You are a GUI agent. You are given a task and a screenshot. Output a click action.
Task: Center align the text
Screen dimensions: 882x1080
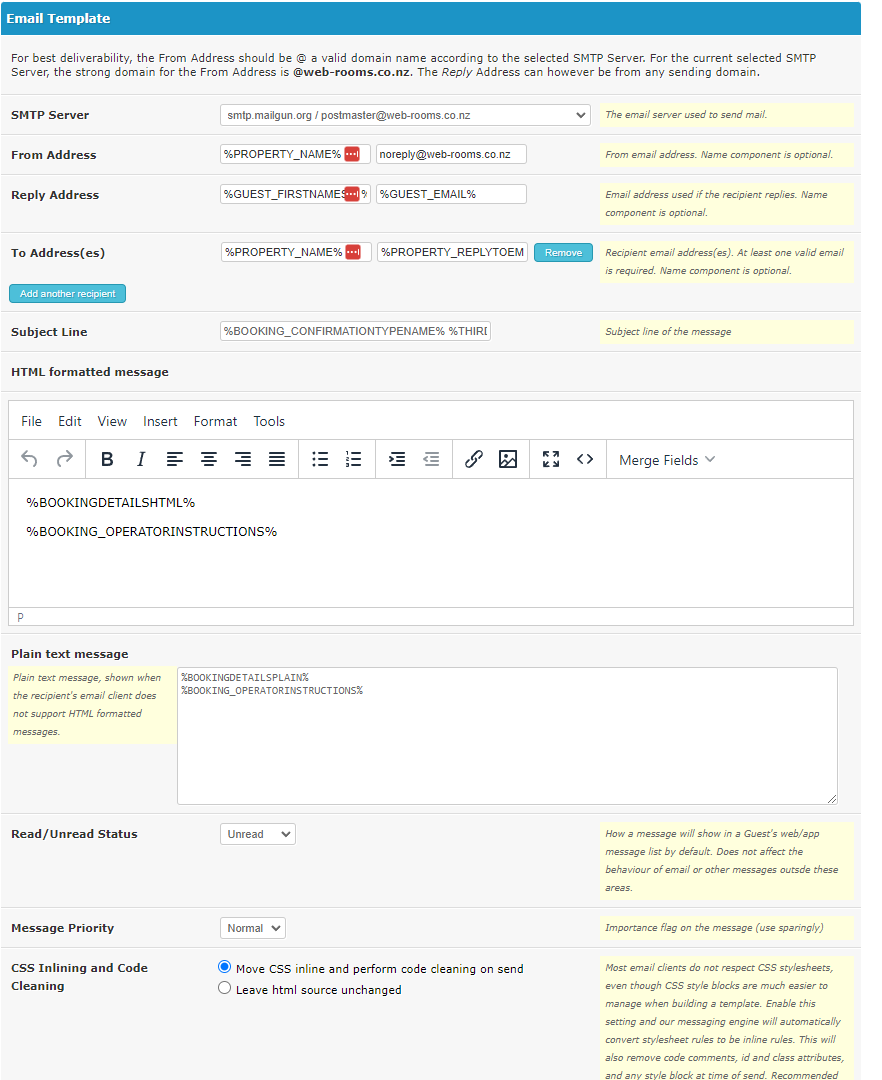pos(209,459)
